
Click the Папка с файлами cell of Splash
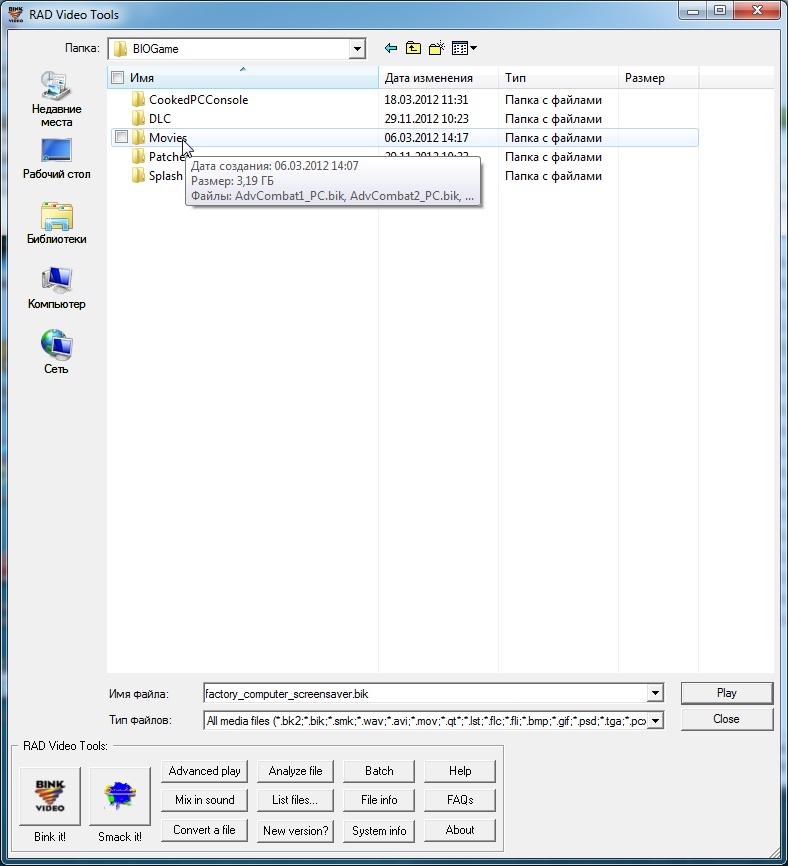click(553, 176)
